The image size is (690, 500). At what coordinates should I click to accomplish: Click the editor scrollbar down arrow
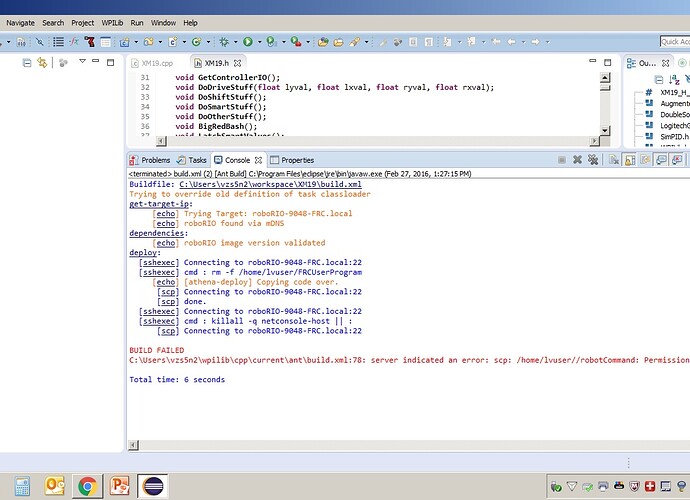605,130
